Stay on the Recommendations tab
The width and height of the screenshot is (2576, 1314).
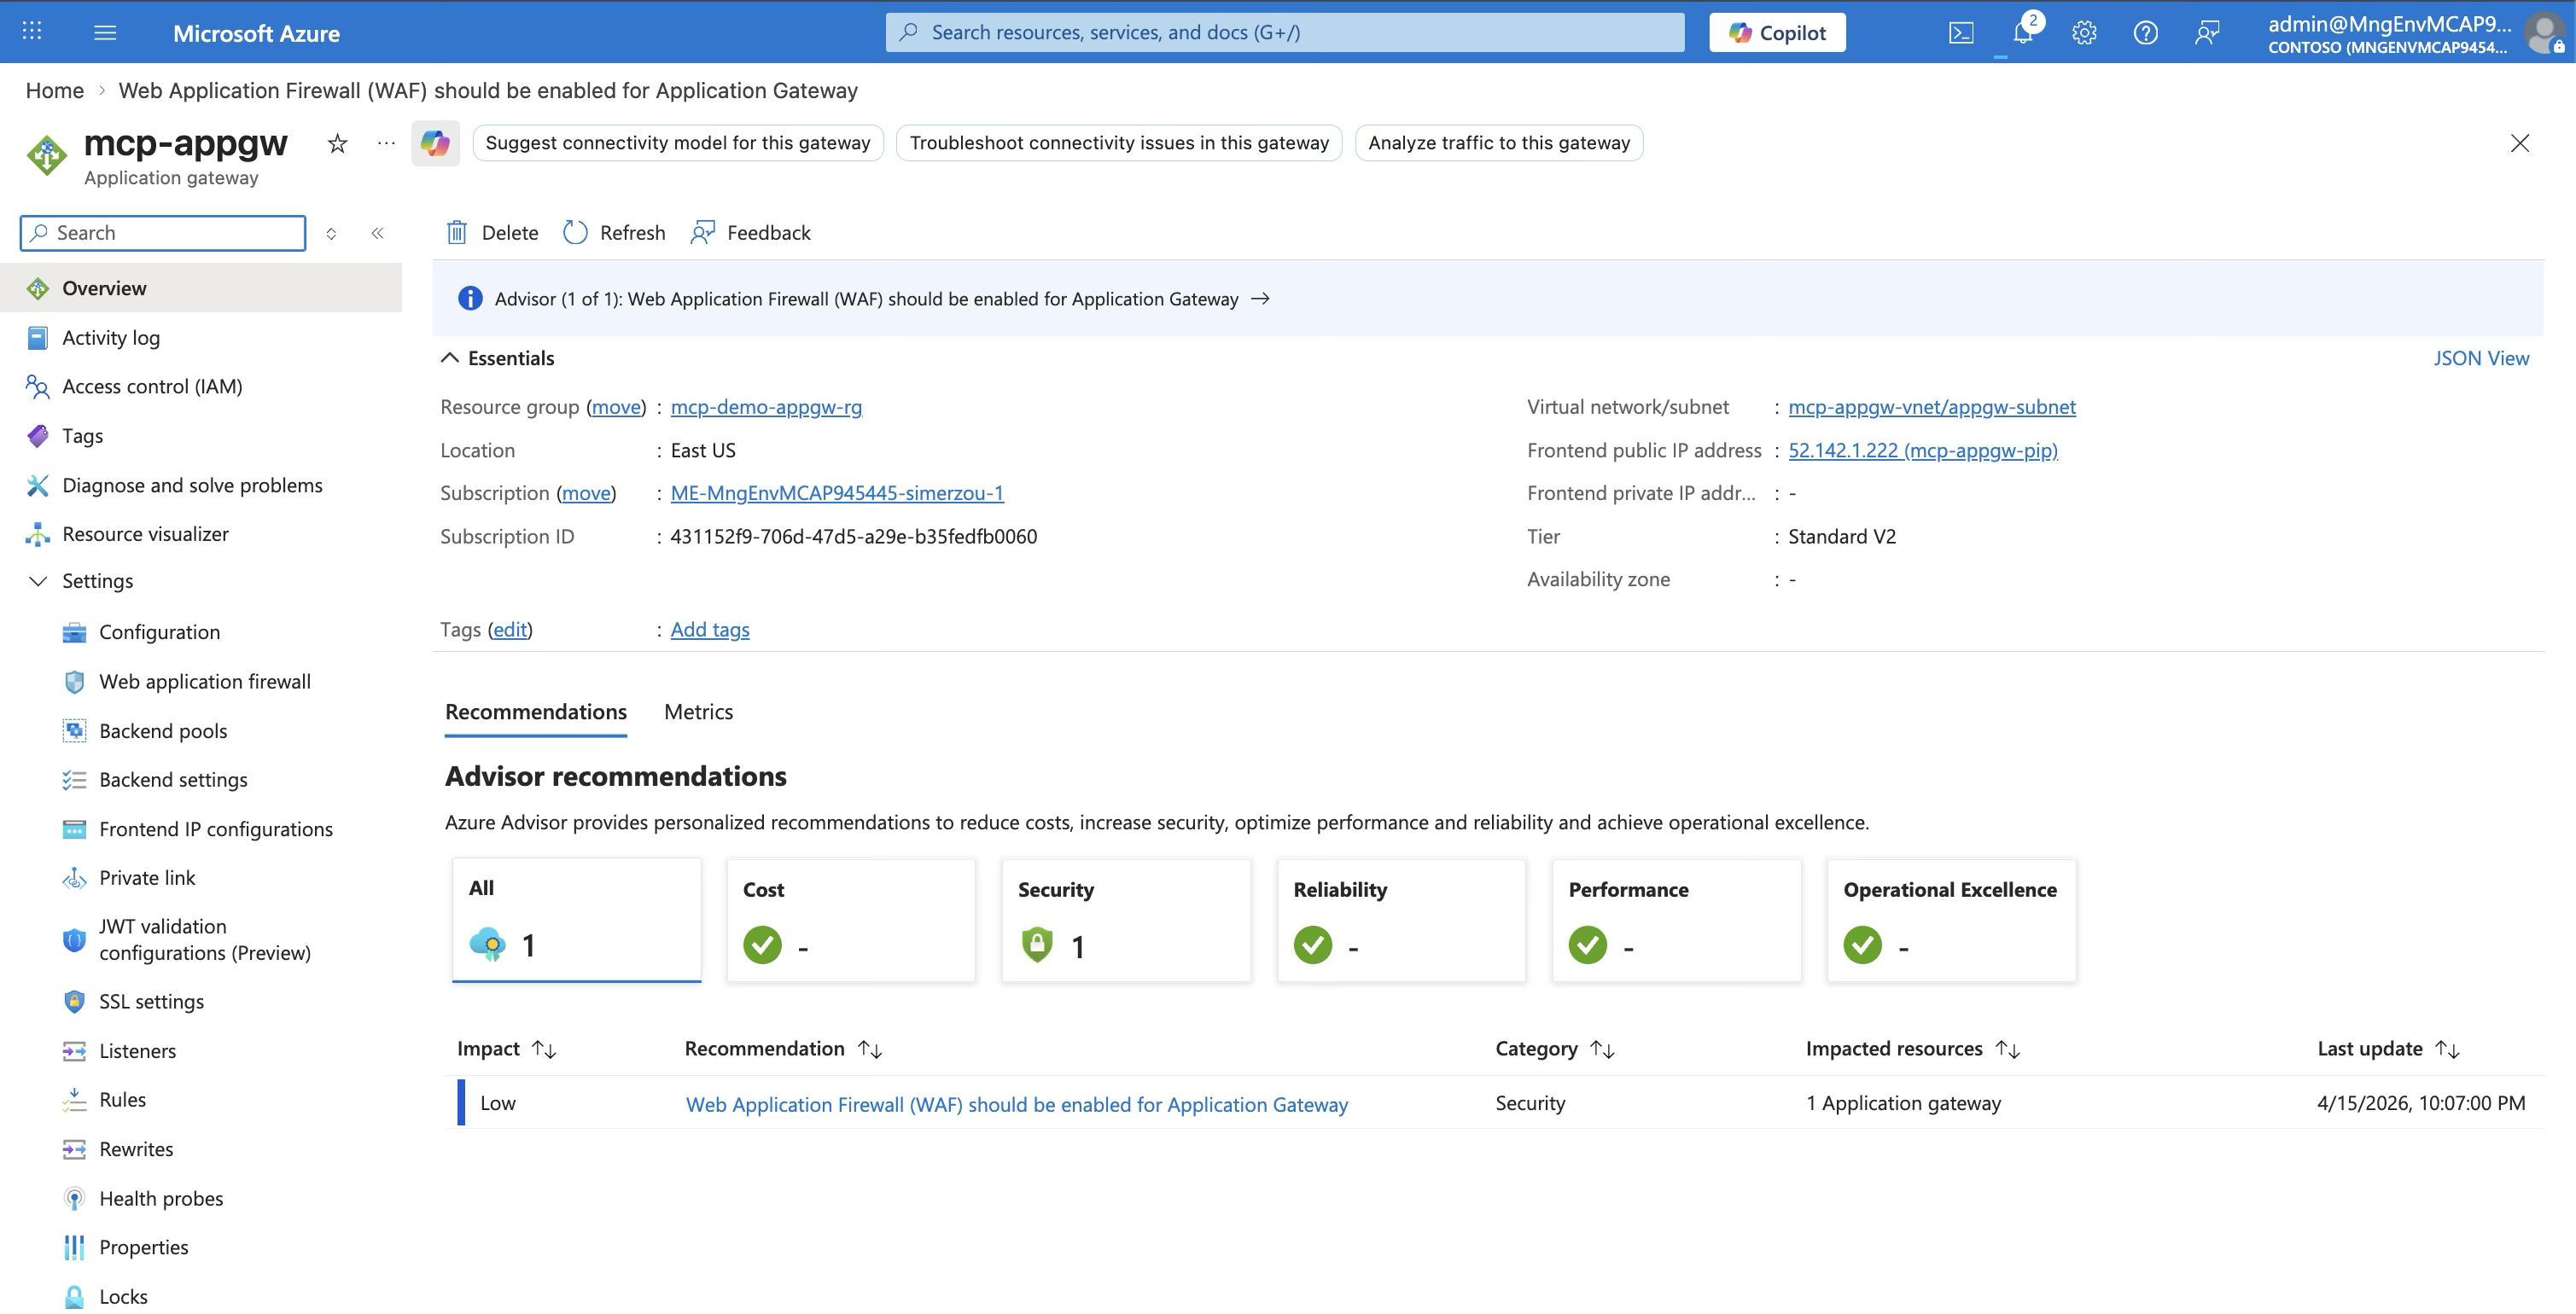click(x=535, y=711)
